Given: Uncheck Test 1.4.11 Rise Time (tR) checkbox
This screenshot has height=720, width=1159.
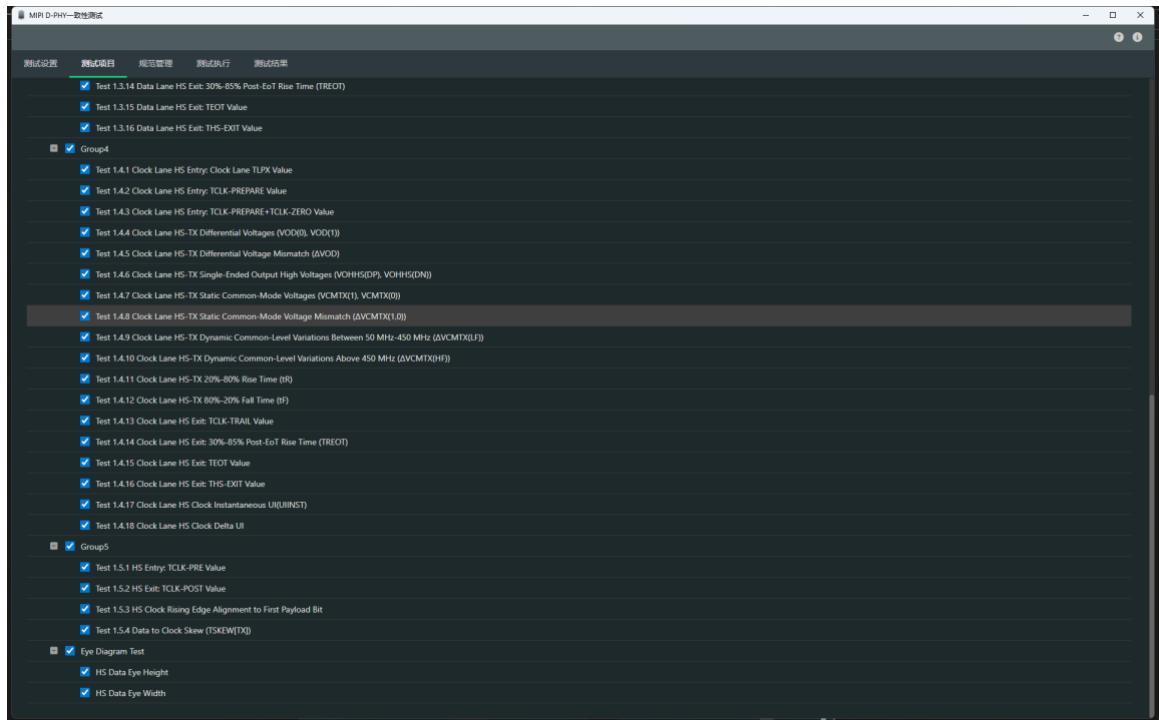Looking at the screenshot, I should pyautogui.click(x=85, y=378).
